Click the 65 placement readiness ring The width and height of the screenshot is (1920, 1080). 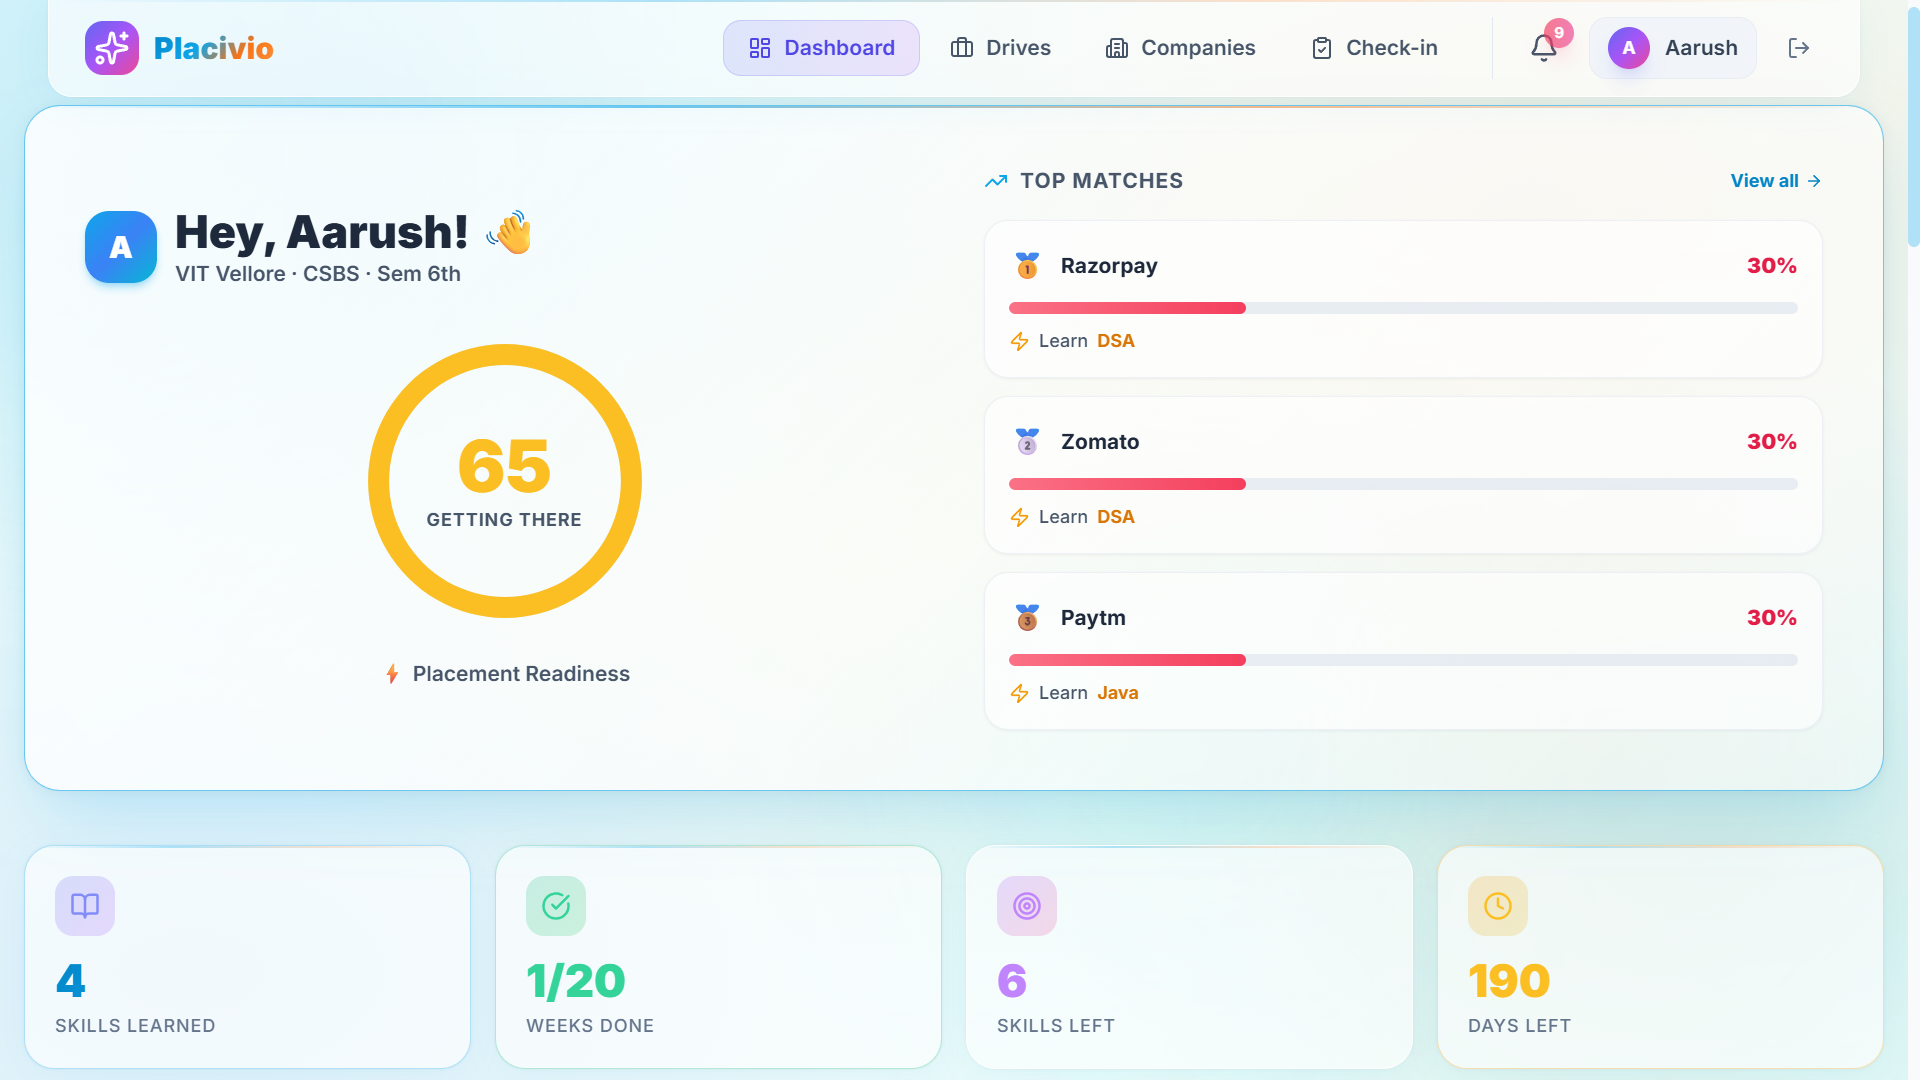click(505, 481)
